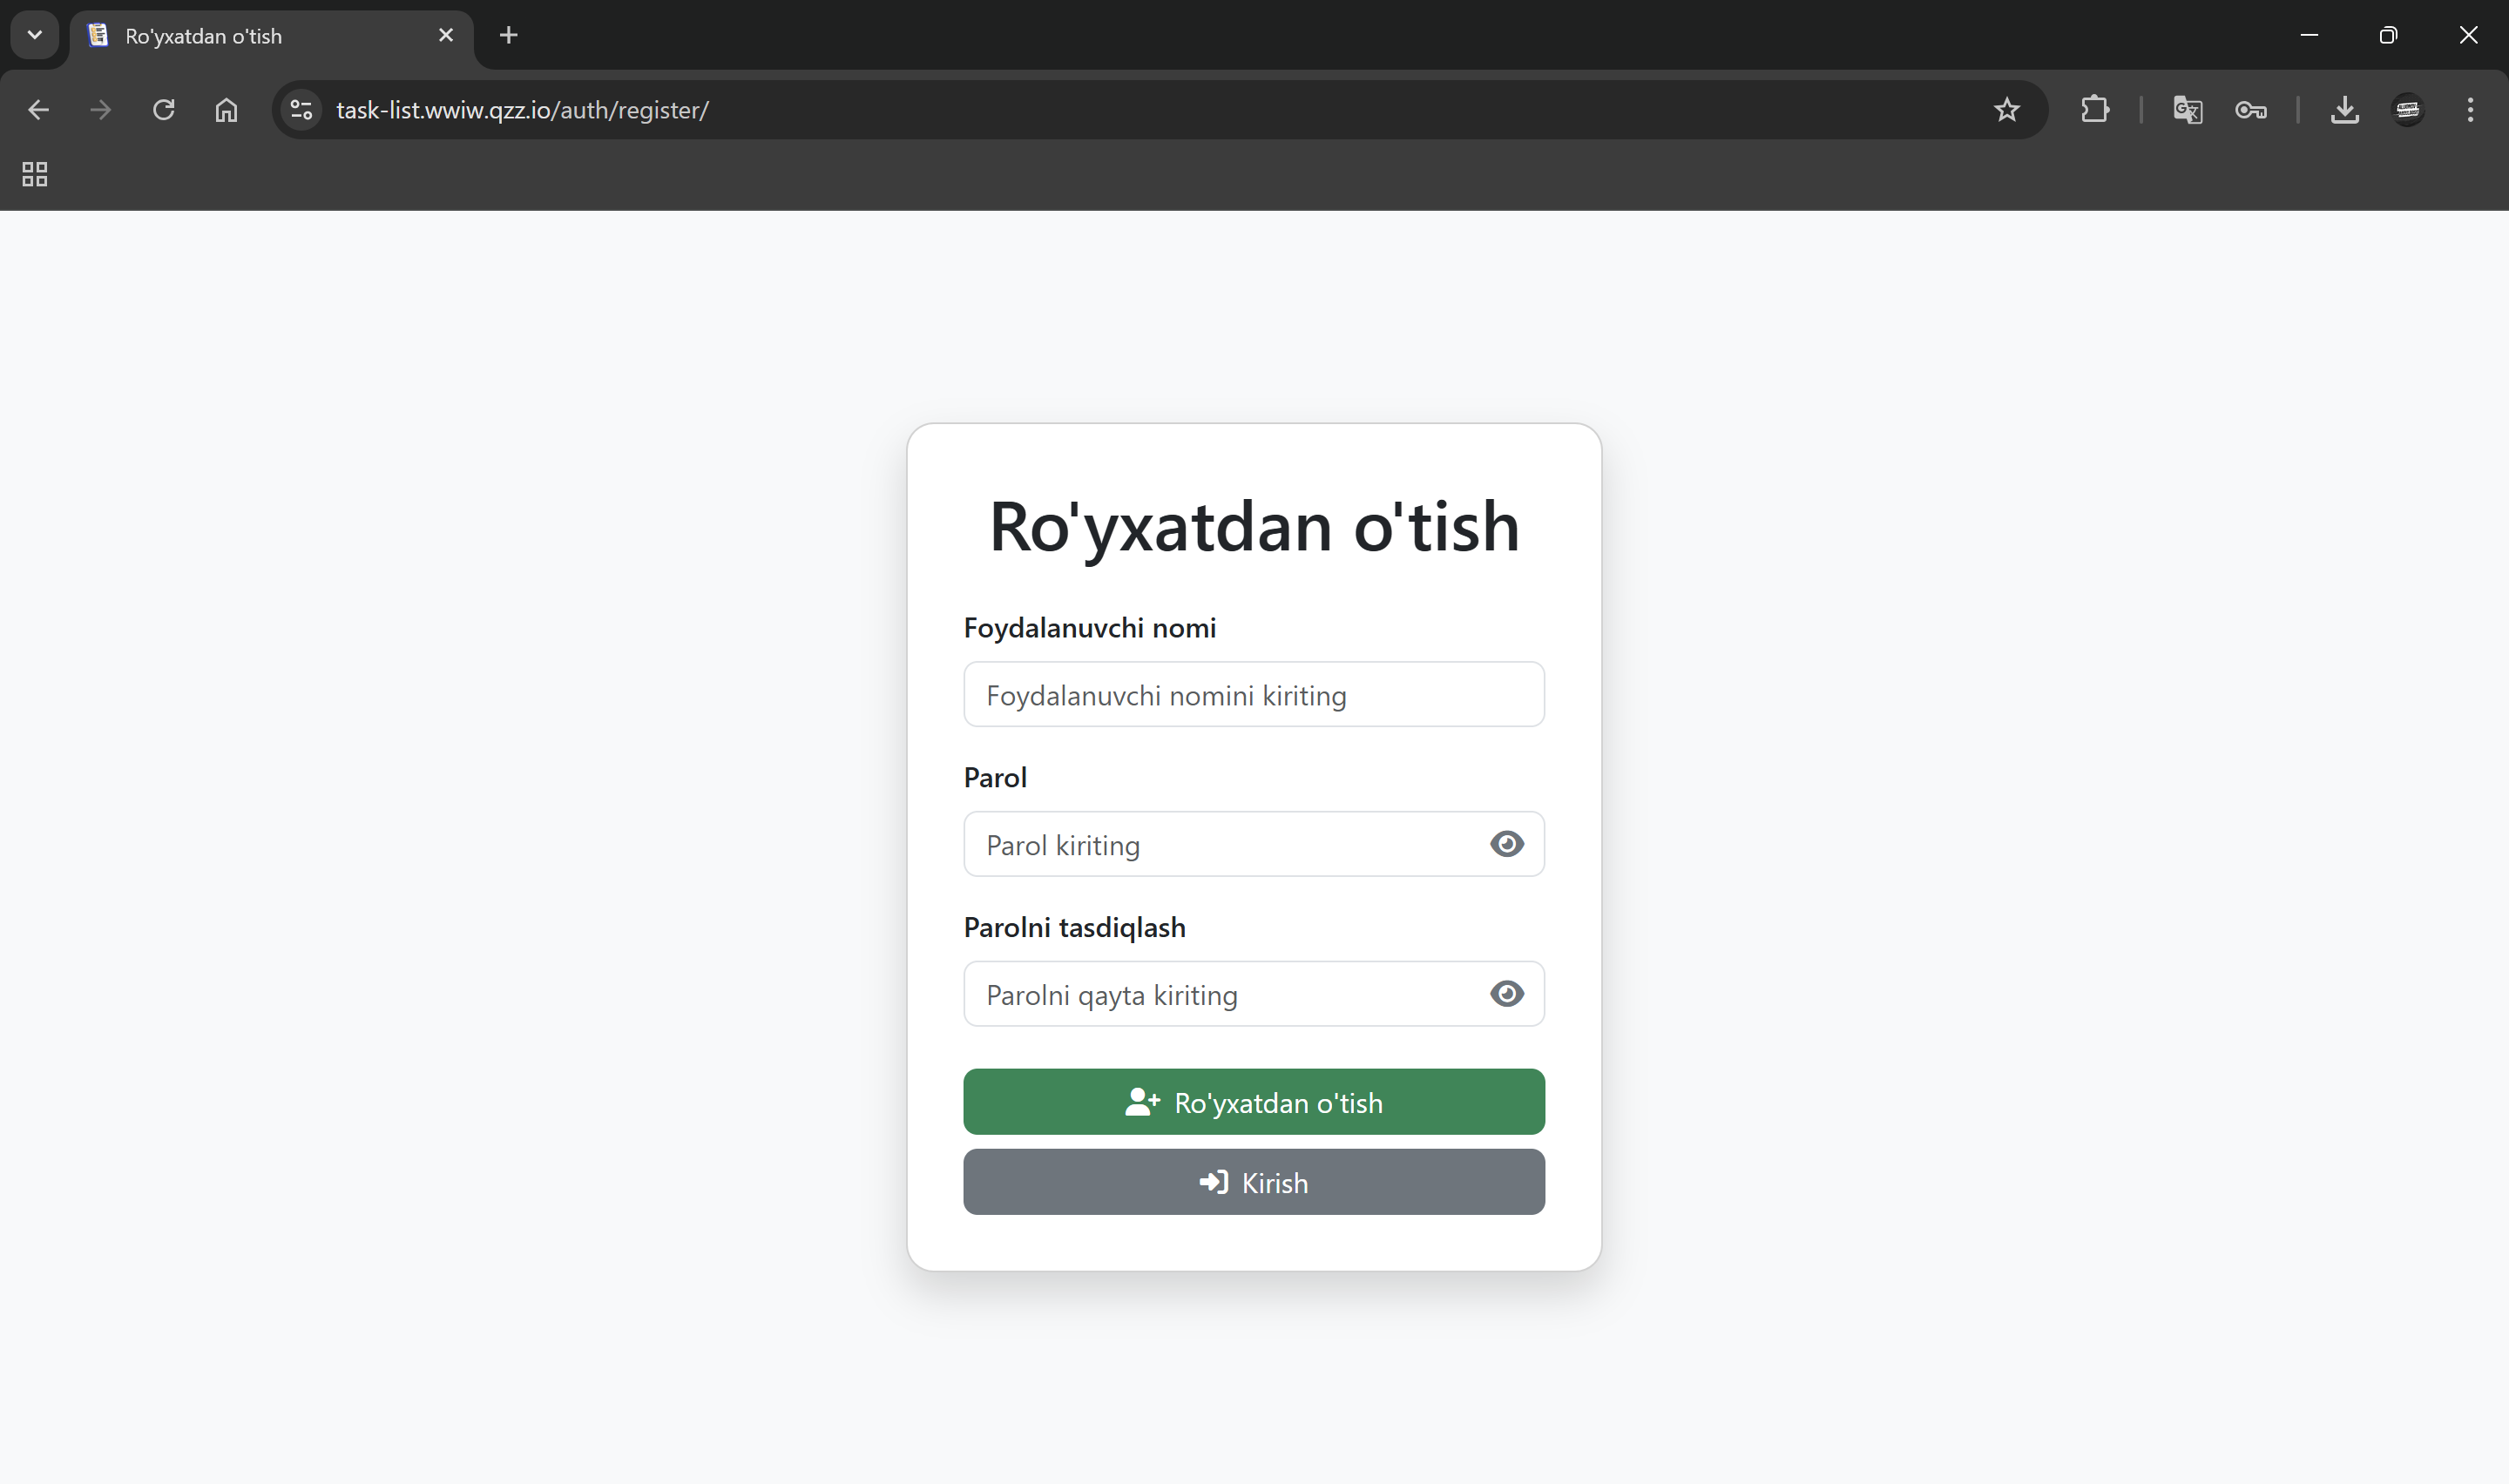Click the green Ro'yxatdan o'tish button
Screen dimensions: 2509x1484
(x=1253, y=1102)
